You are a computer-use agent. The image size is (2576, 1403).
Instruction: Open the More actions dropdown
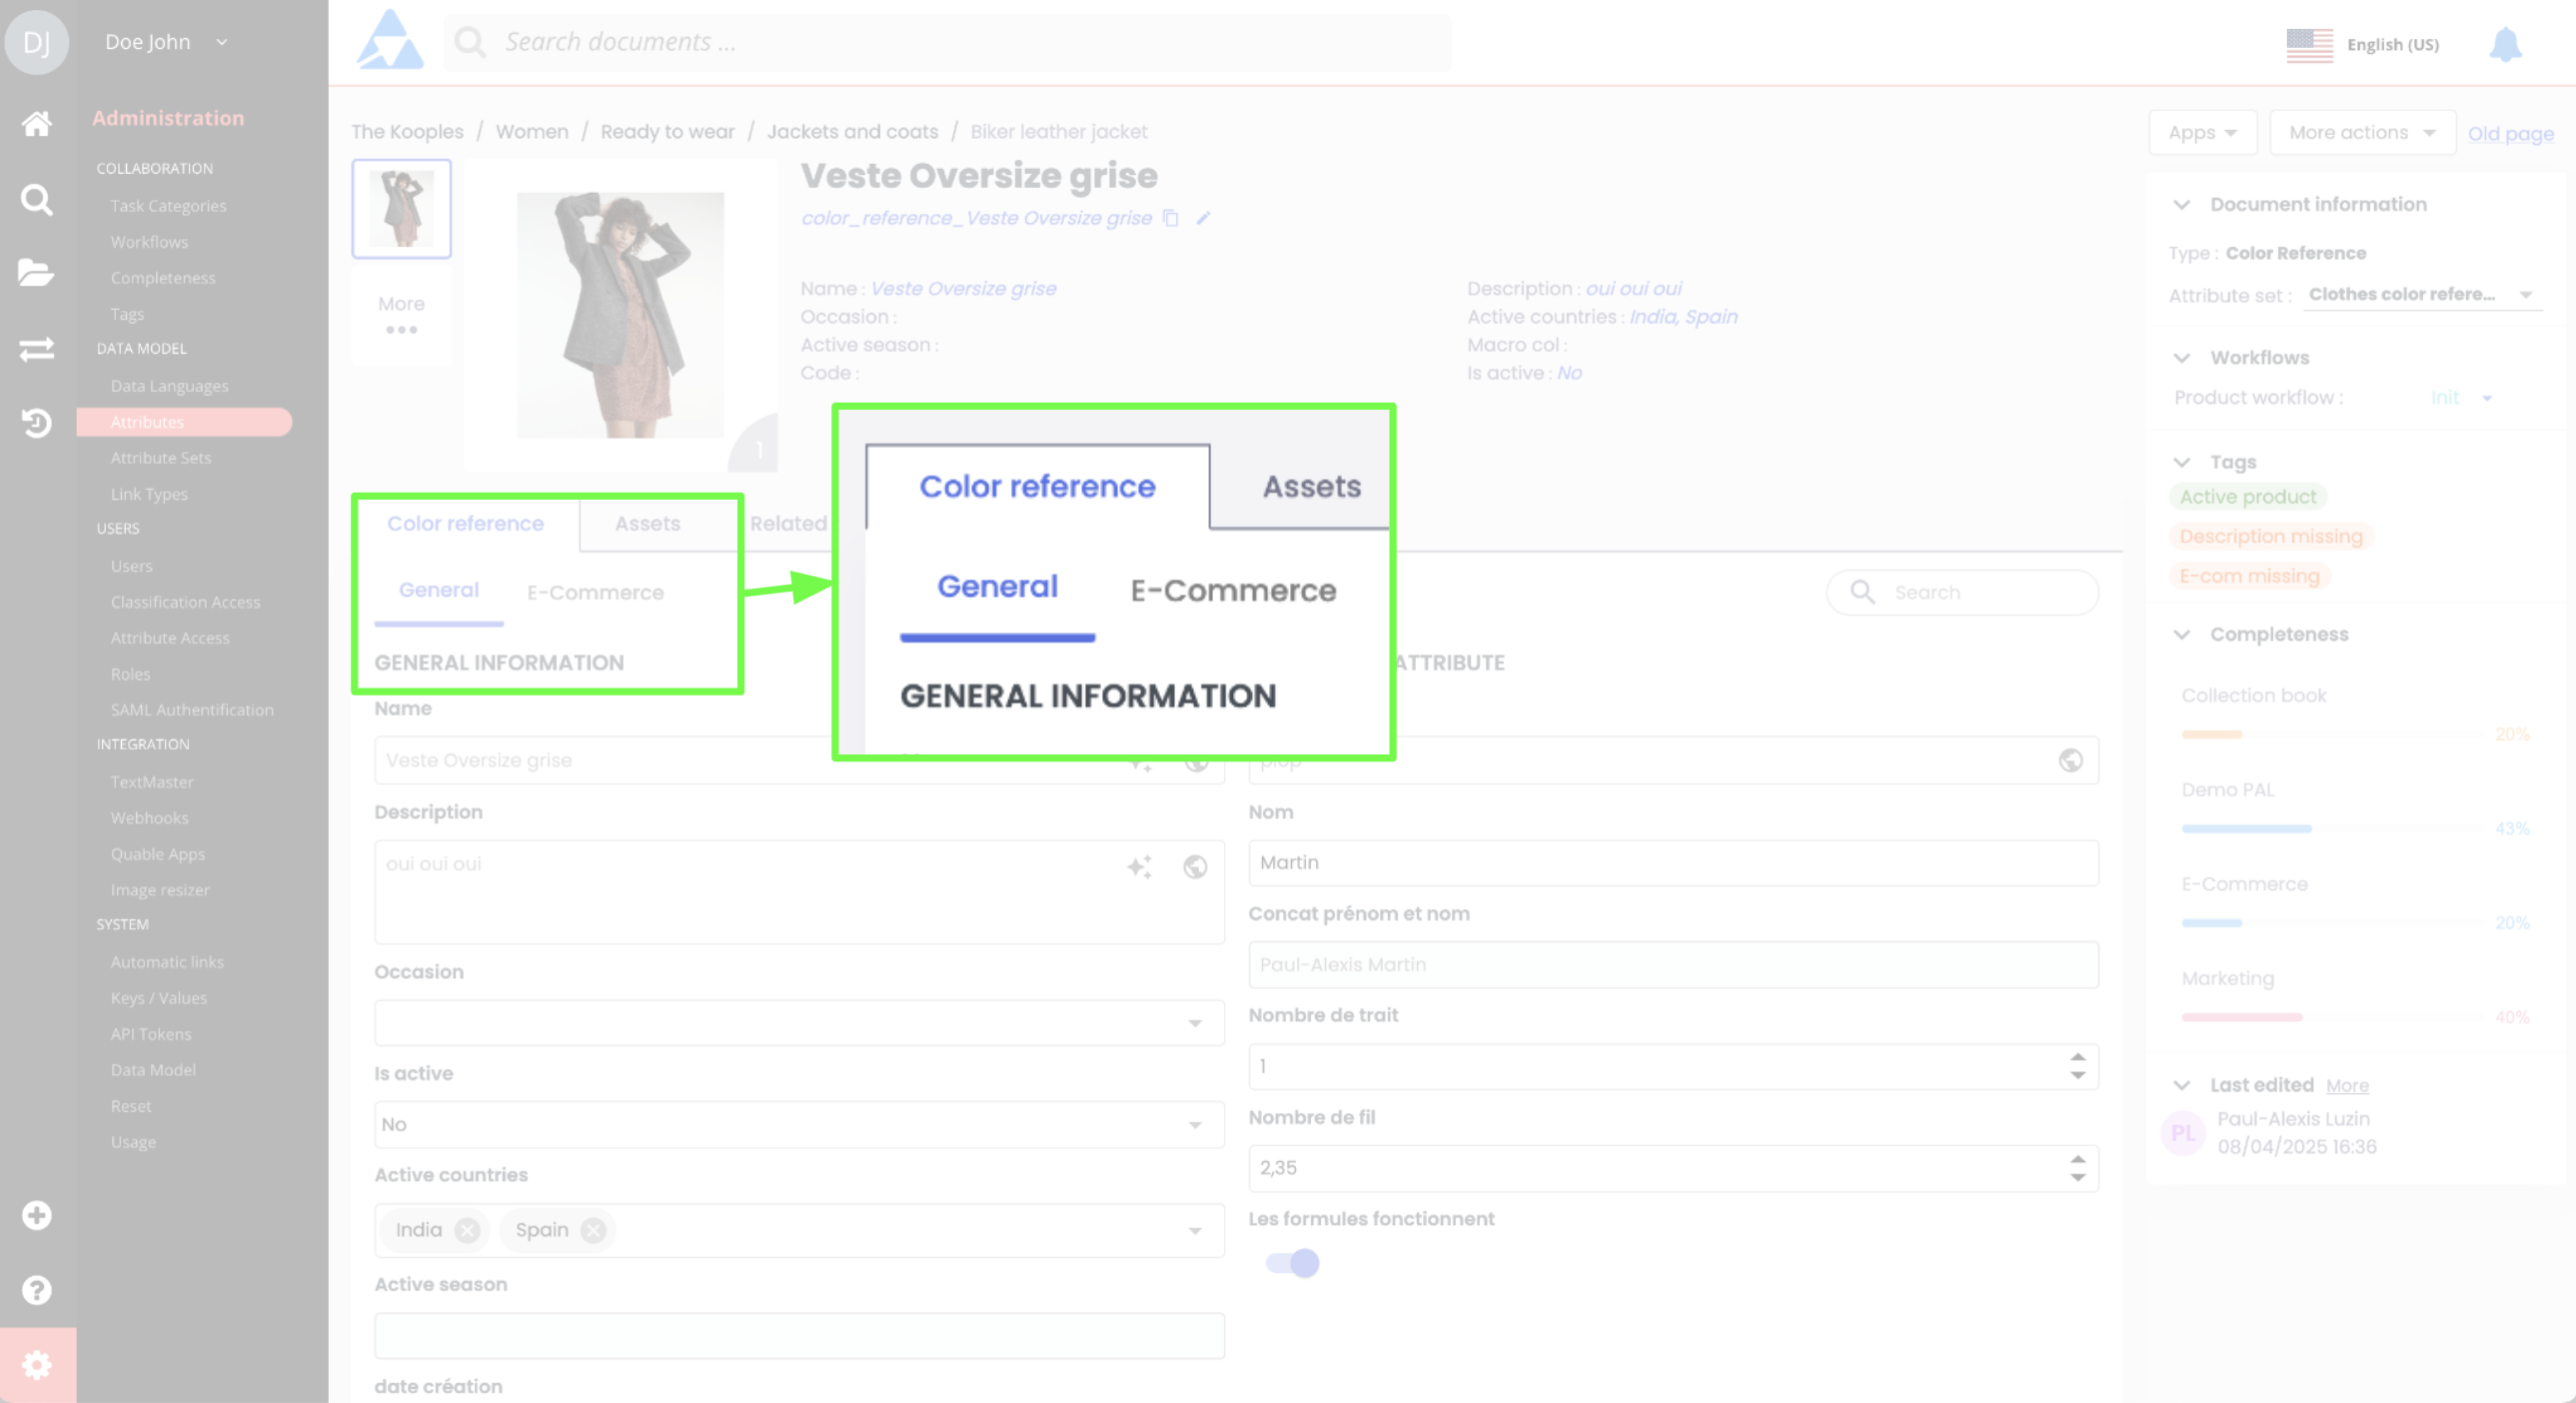(2361, 133)
